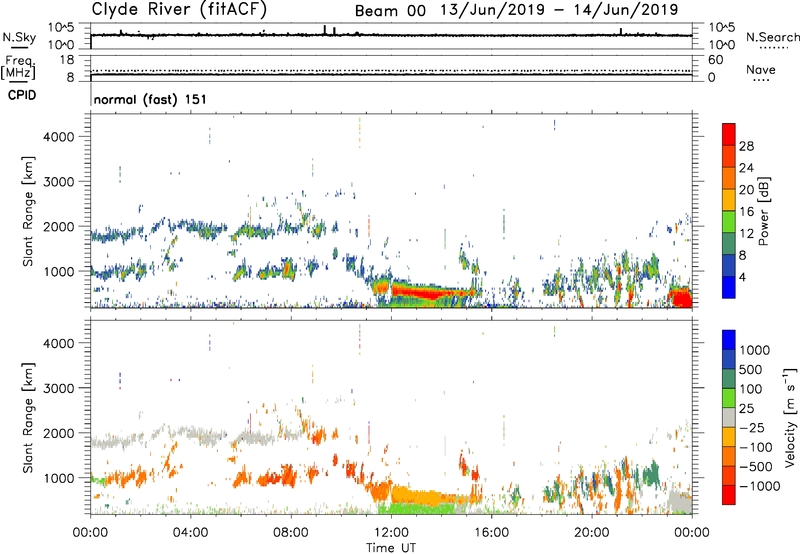
Task: Click the '12' label on power colorbar
Action: (x=746, y=234)
